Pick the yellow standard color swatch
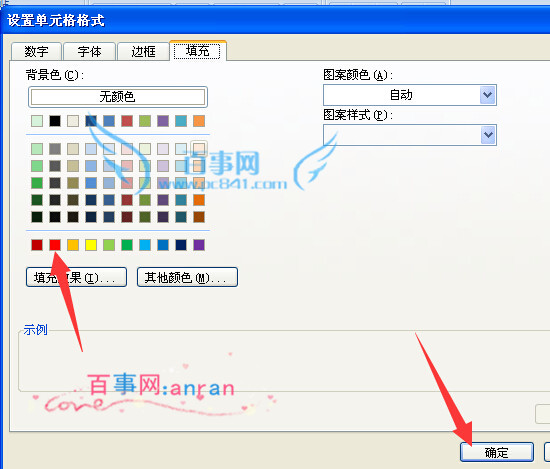Viewport: 550px width, 469px height. 91,244
